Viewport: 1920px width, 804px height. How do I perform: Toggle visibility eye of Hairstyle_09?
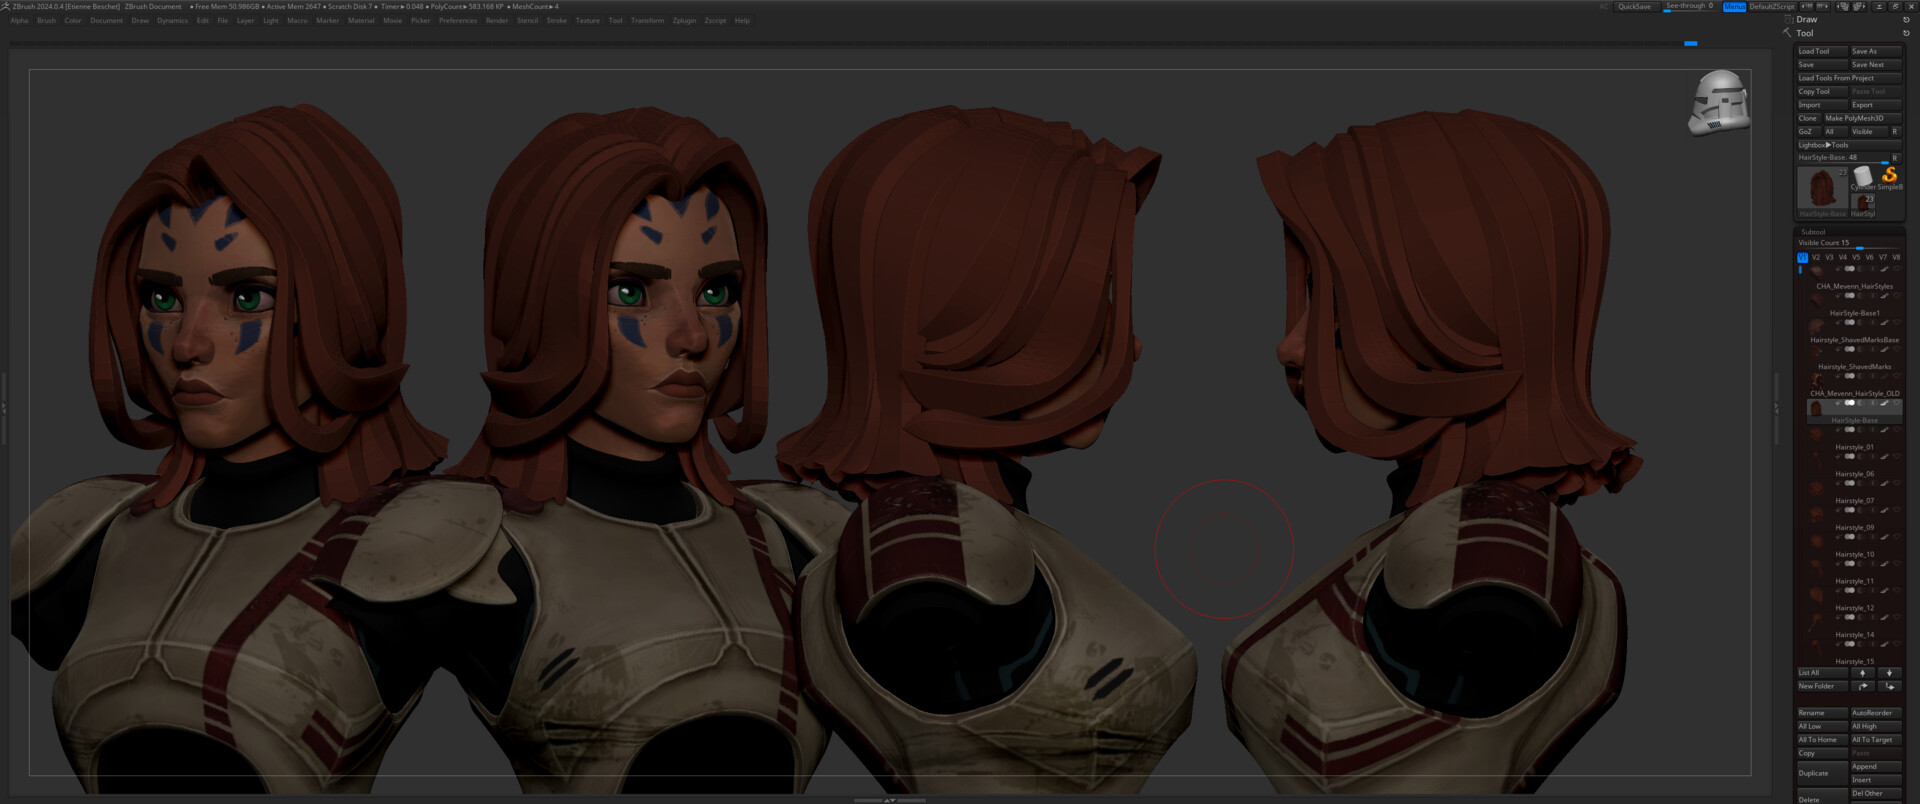coord(1896,510)
